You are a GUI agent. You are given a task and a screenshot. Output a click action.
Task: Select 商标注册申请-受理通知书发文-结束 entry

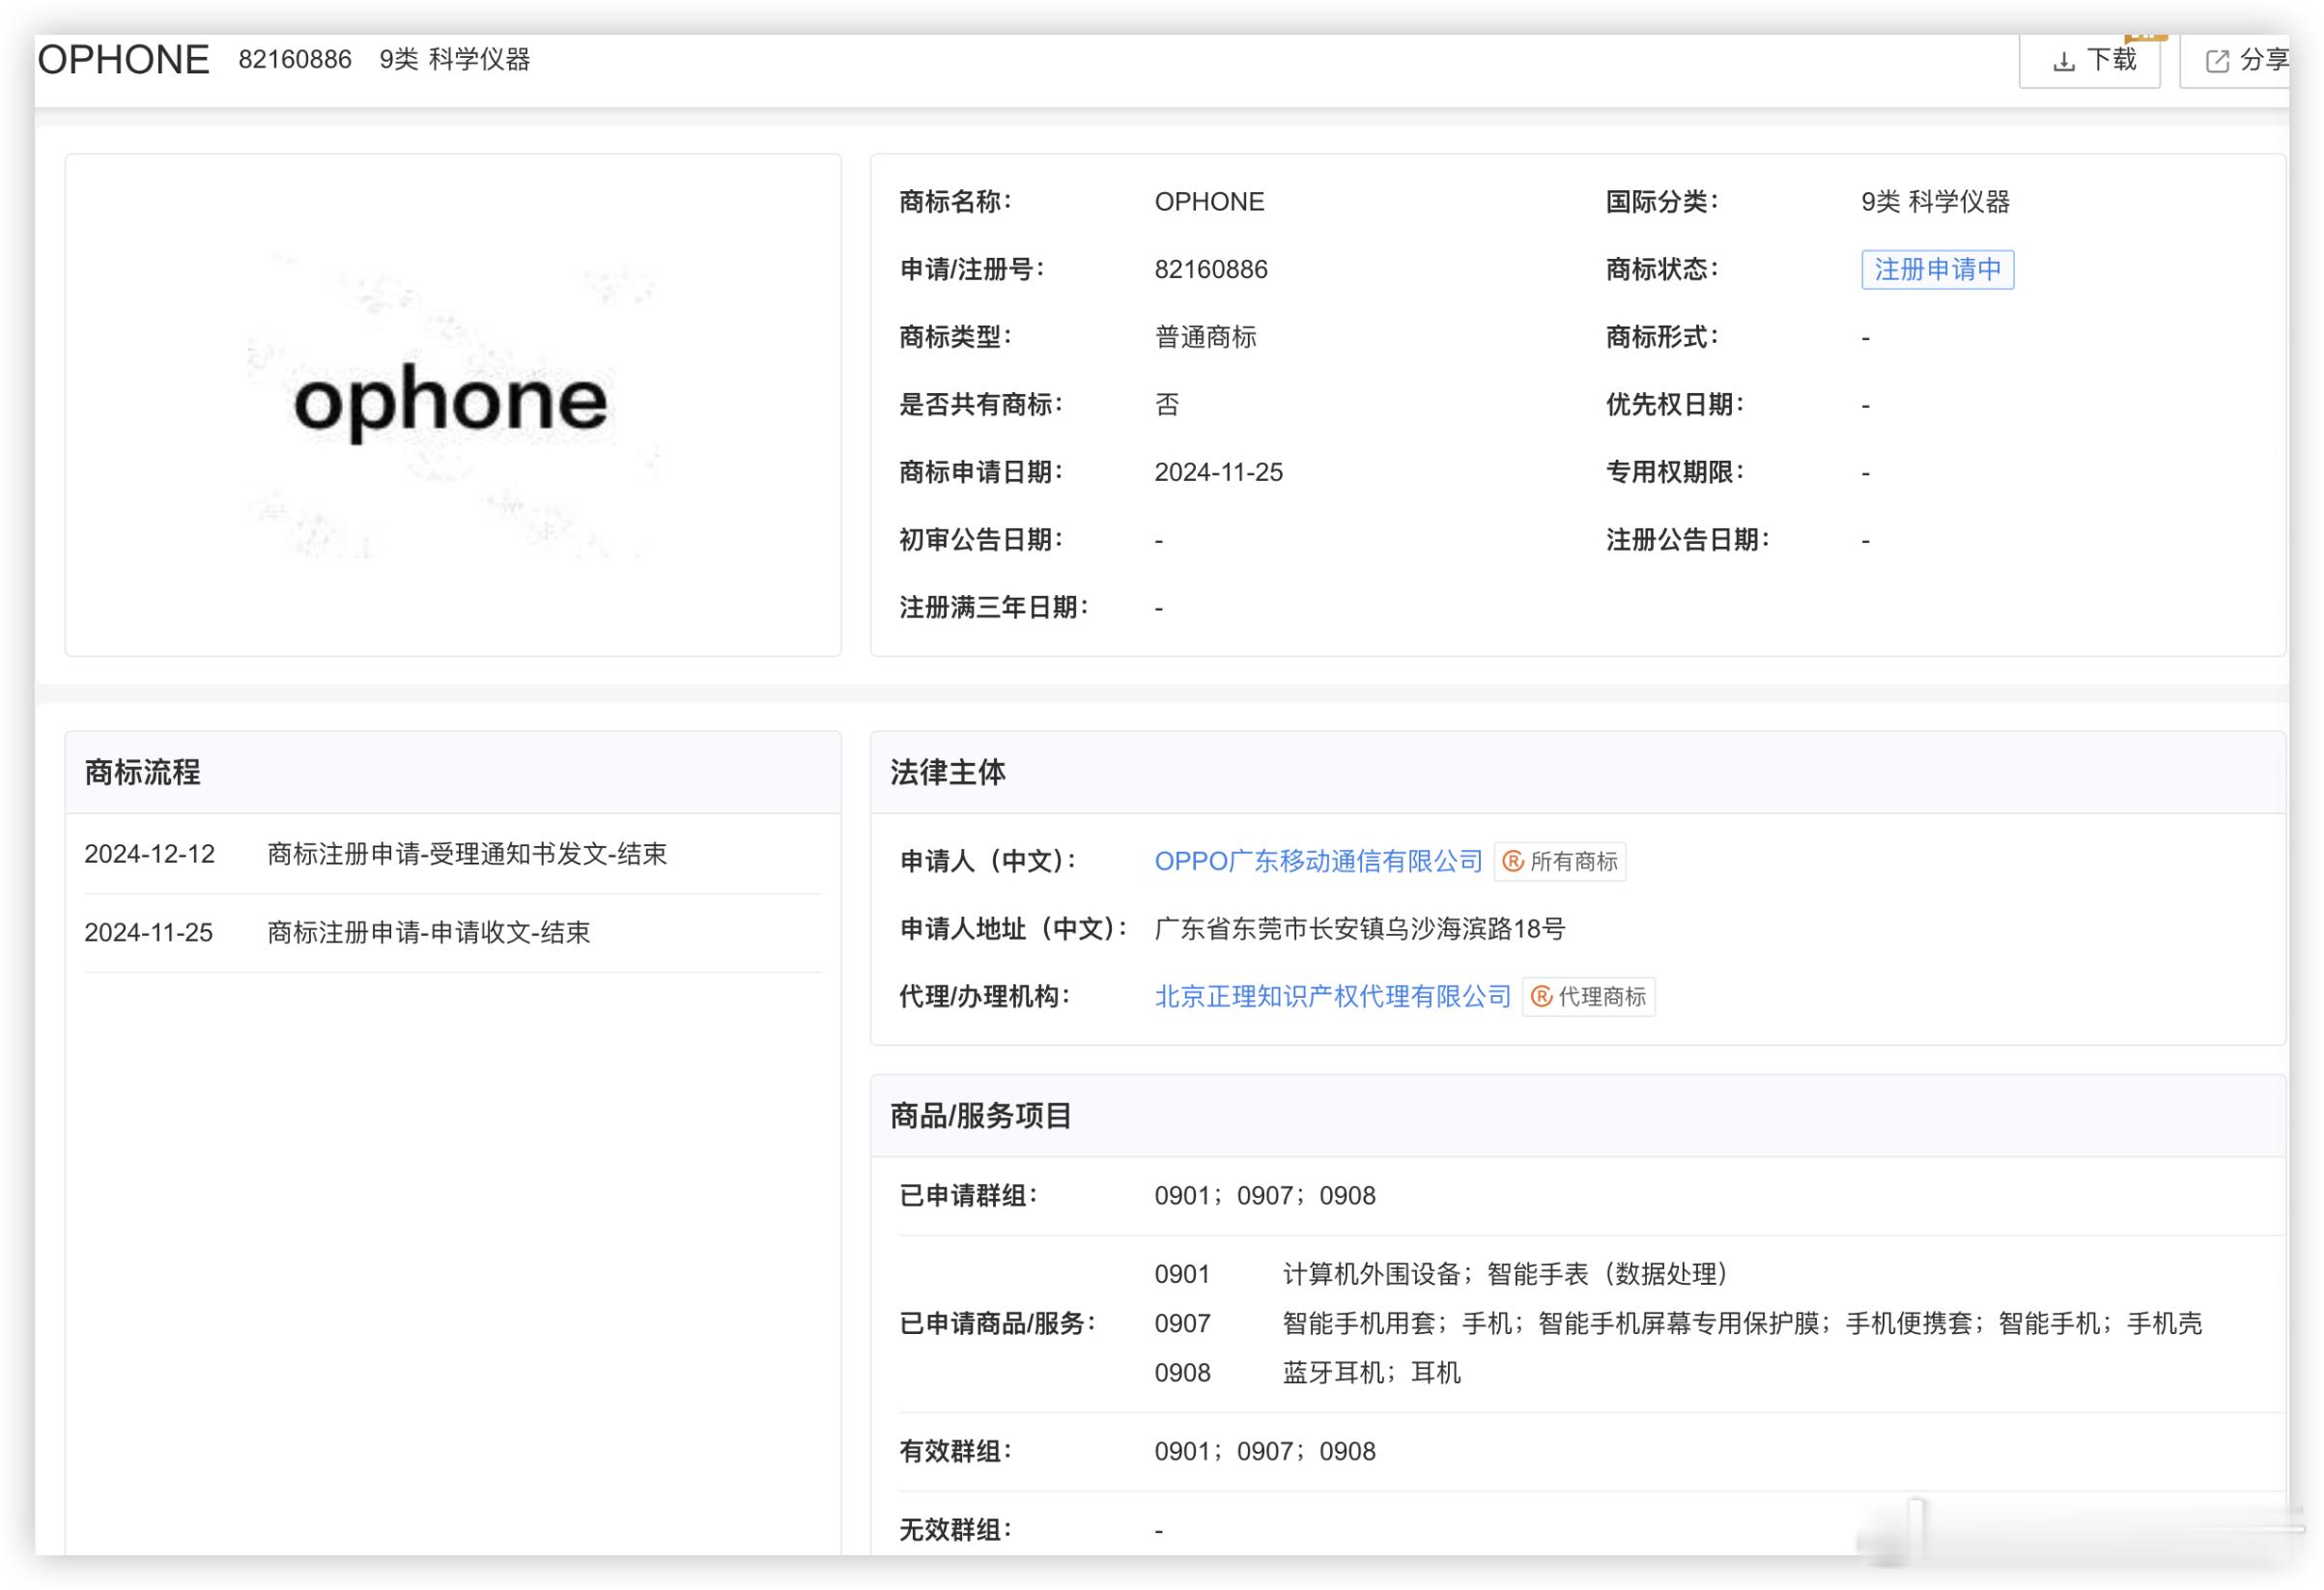[467, 854]
